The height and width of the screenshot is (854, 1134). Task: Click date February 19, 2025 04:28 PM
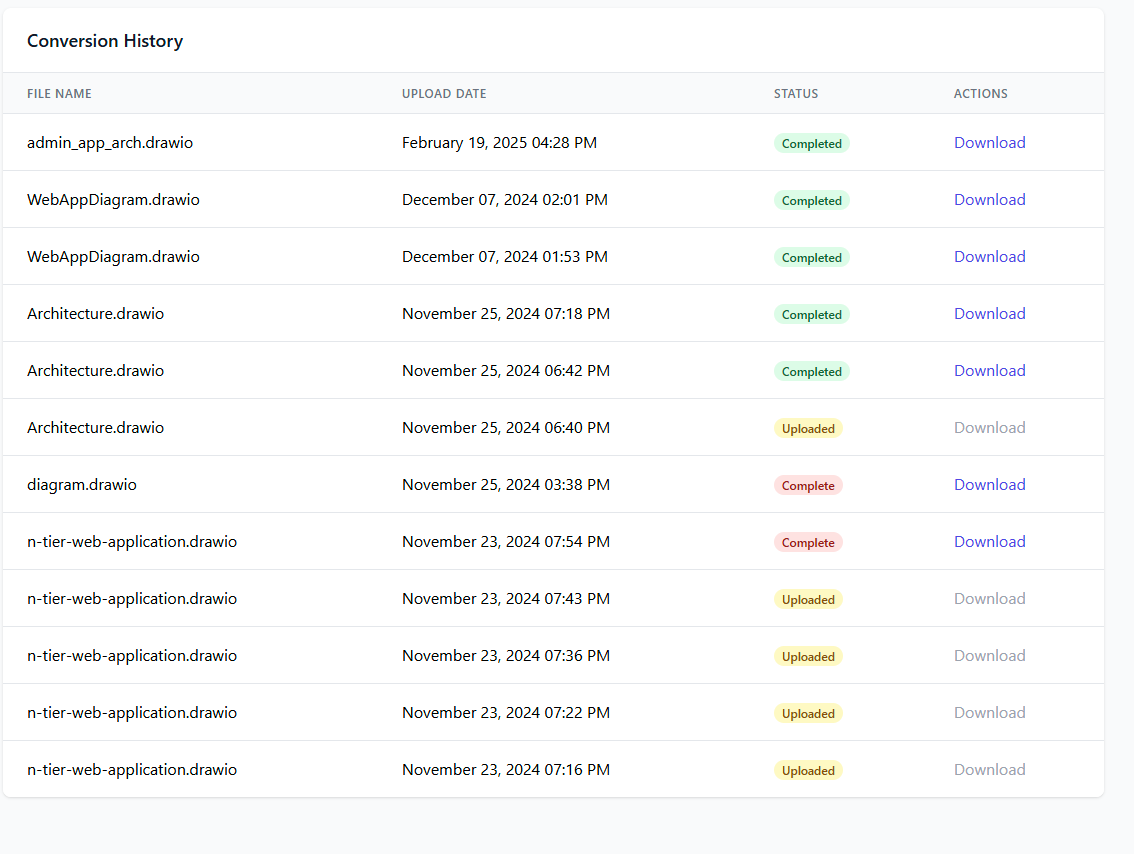499,142
